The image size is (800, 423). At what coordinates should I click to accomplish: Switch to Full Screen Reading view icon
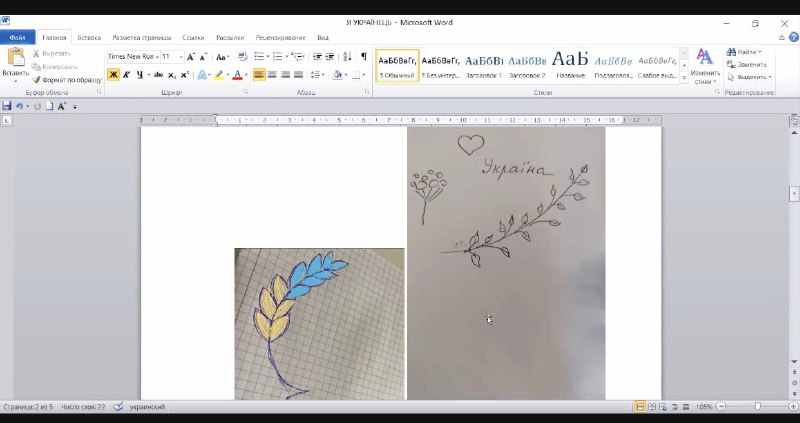tap(652, 407)
